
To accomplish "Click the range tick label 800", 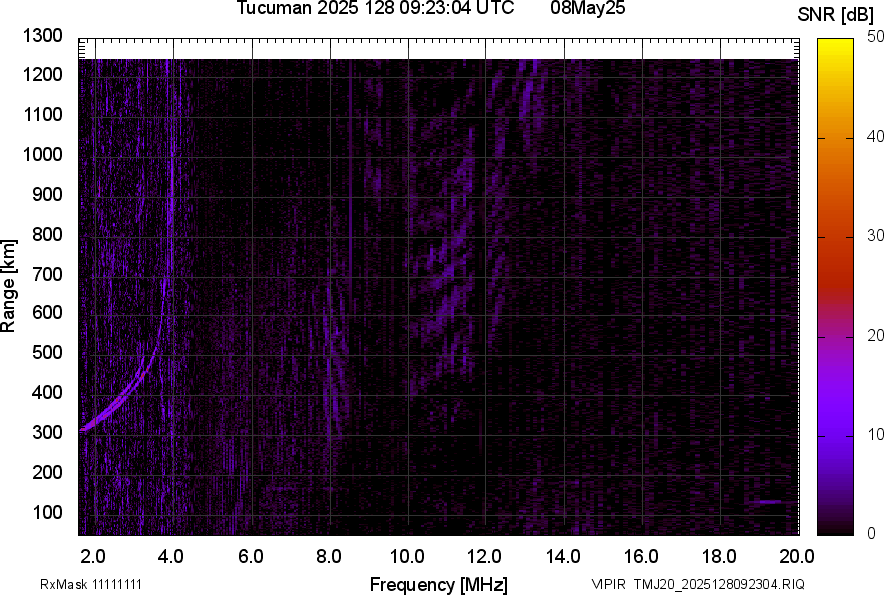I will (47, 234).
